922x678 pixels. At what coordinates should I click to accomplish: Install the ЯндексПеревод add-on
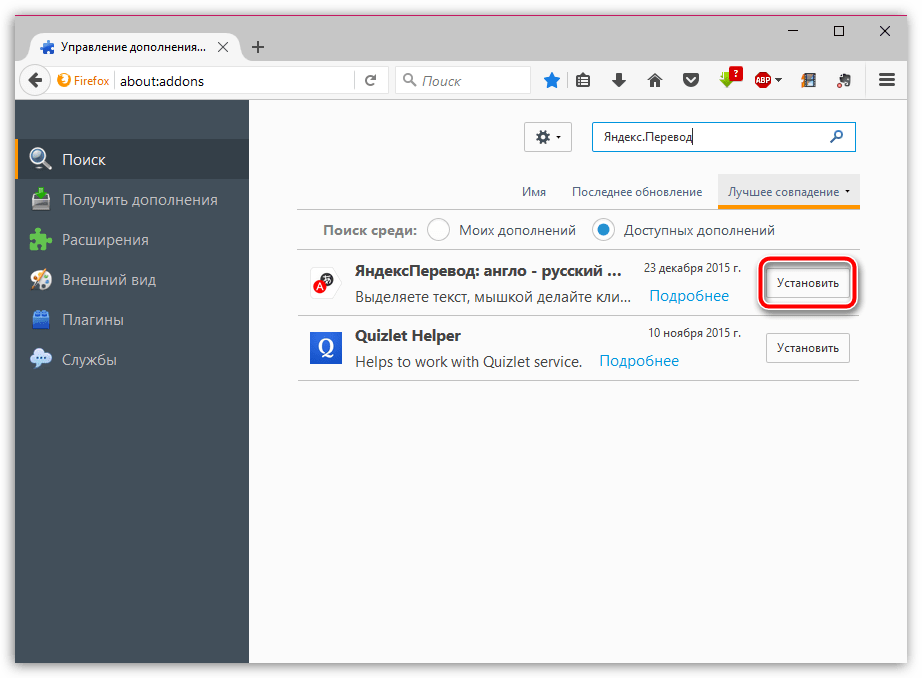pyautogui.click(x=807, y=283)
